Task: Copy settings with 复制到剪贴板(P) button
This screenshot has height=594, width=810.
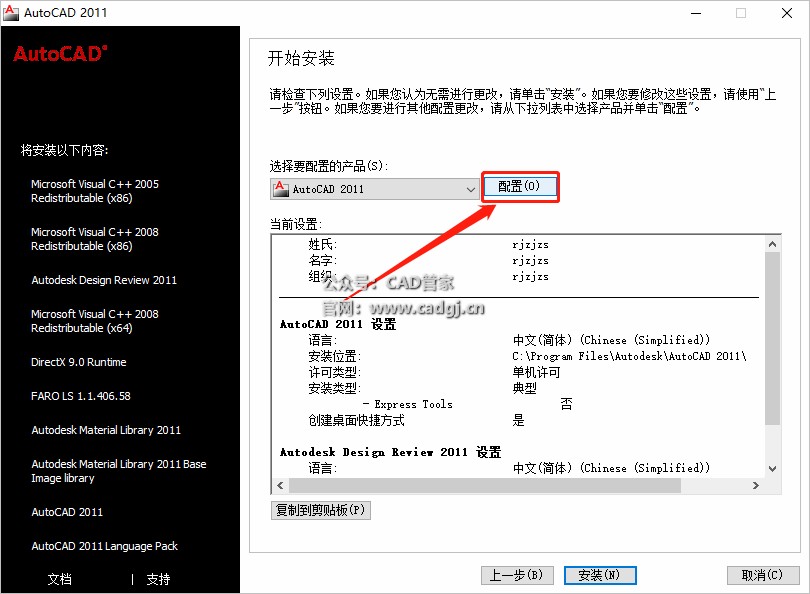Action: pos(320,510)
